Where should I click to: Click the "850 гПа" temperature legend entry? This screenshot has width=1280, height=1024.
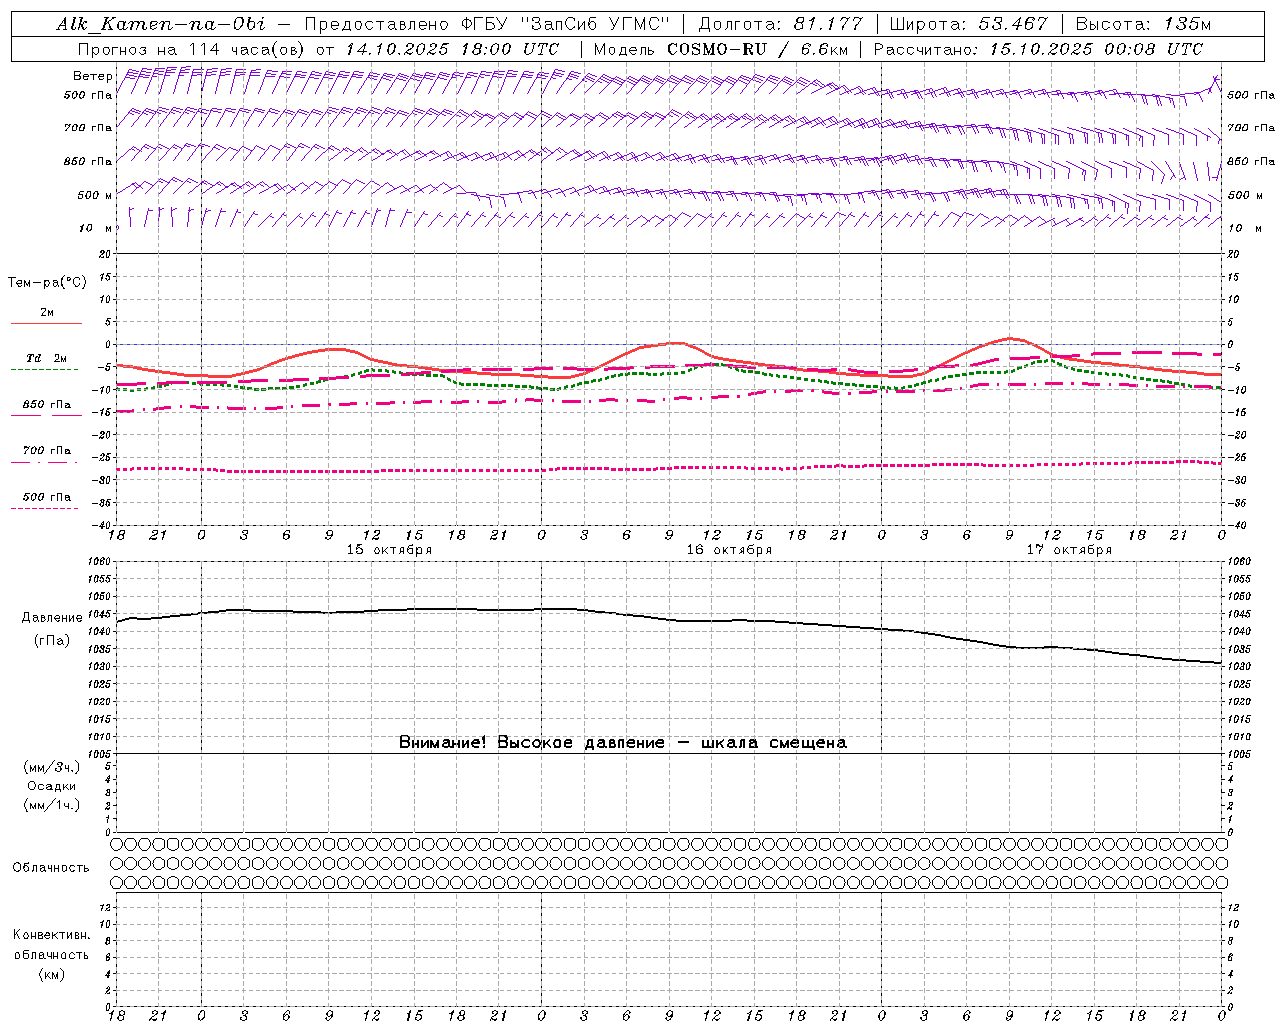click(x=47, y=405)
